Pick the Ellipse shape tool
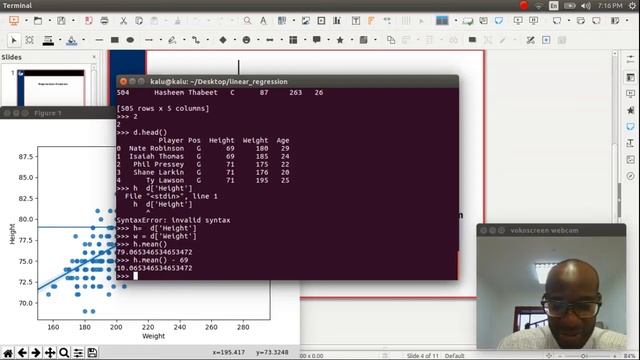This screenshot has height=360, width=640. coord(130,40)
